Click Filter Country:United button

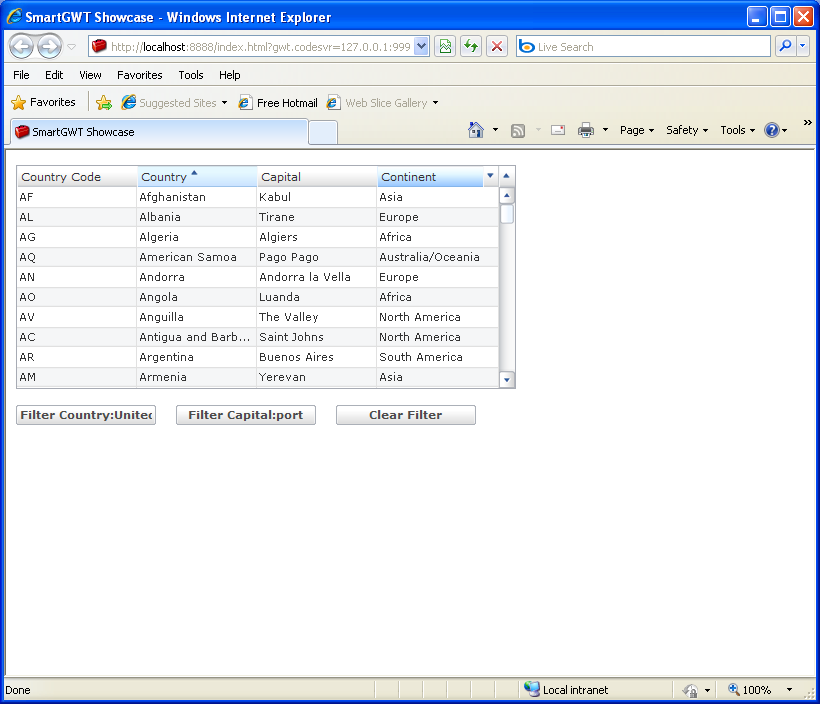[86, 415]
